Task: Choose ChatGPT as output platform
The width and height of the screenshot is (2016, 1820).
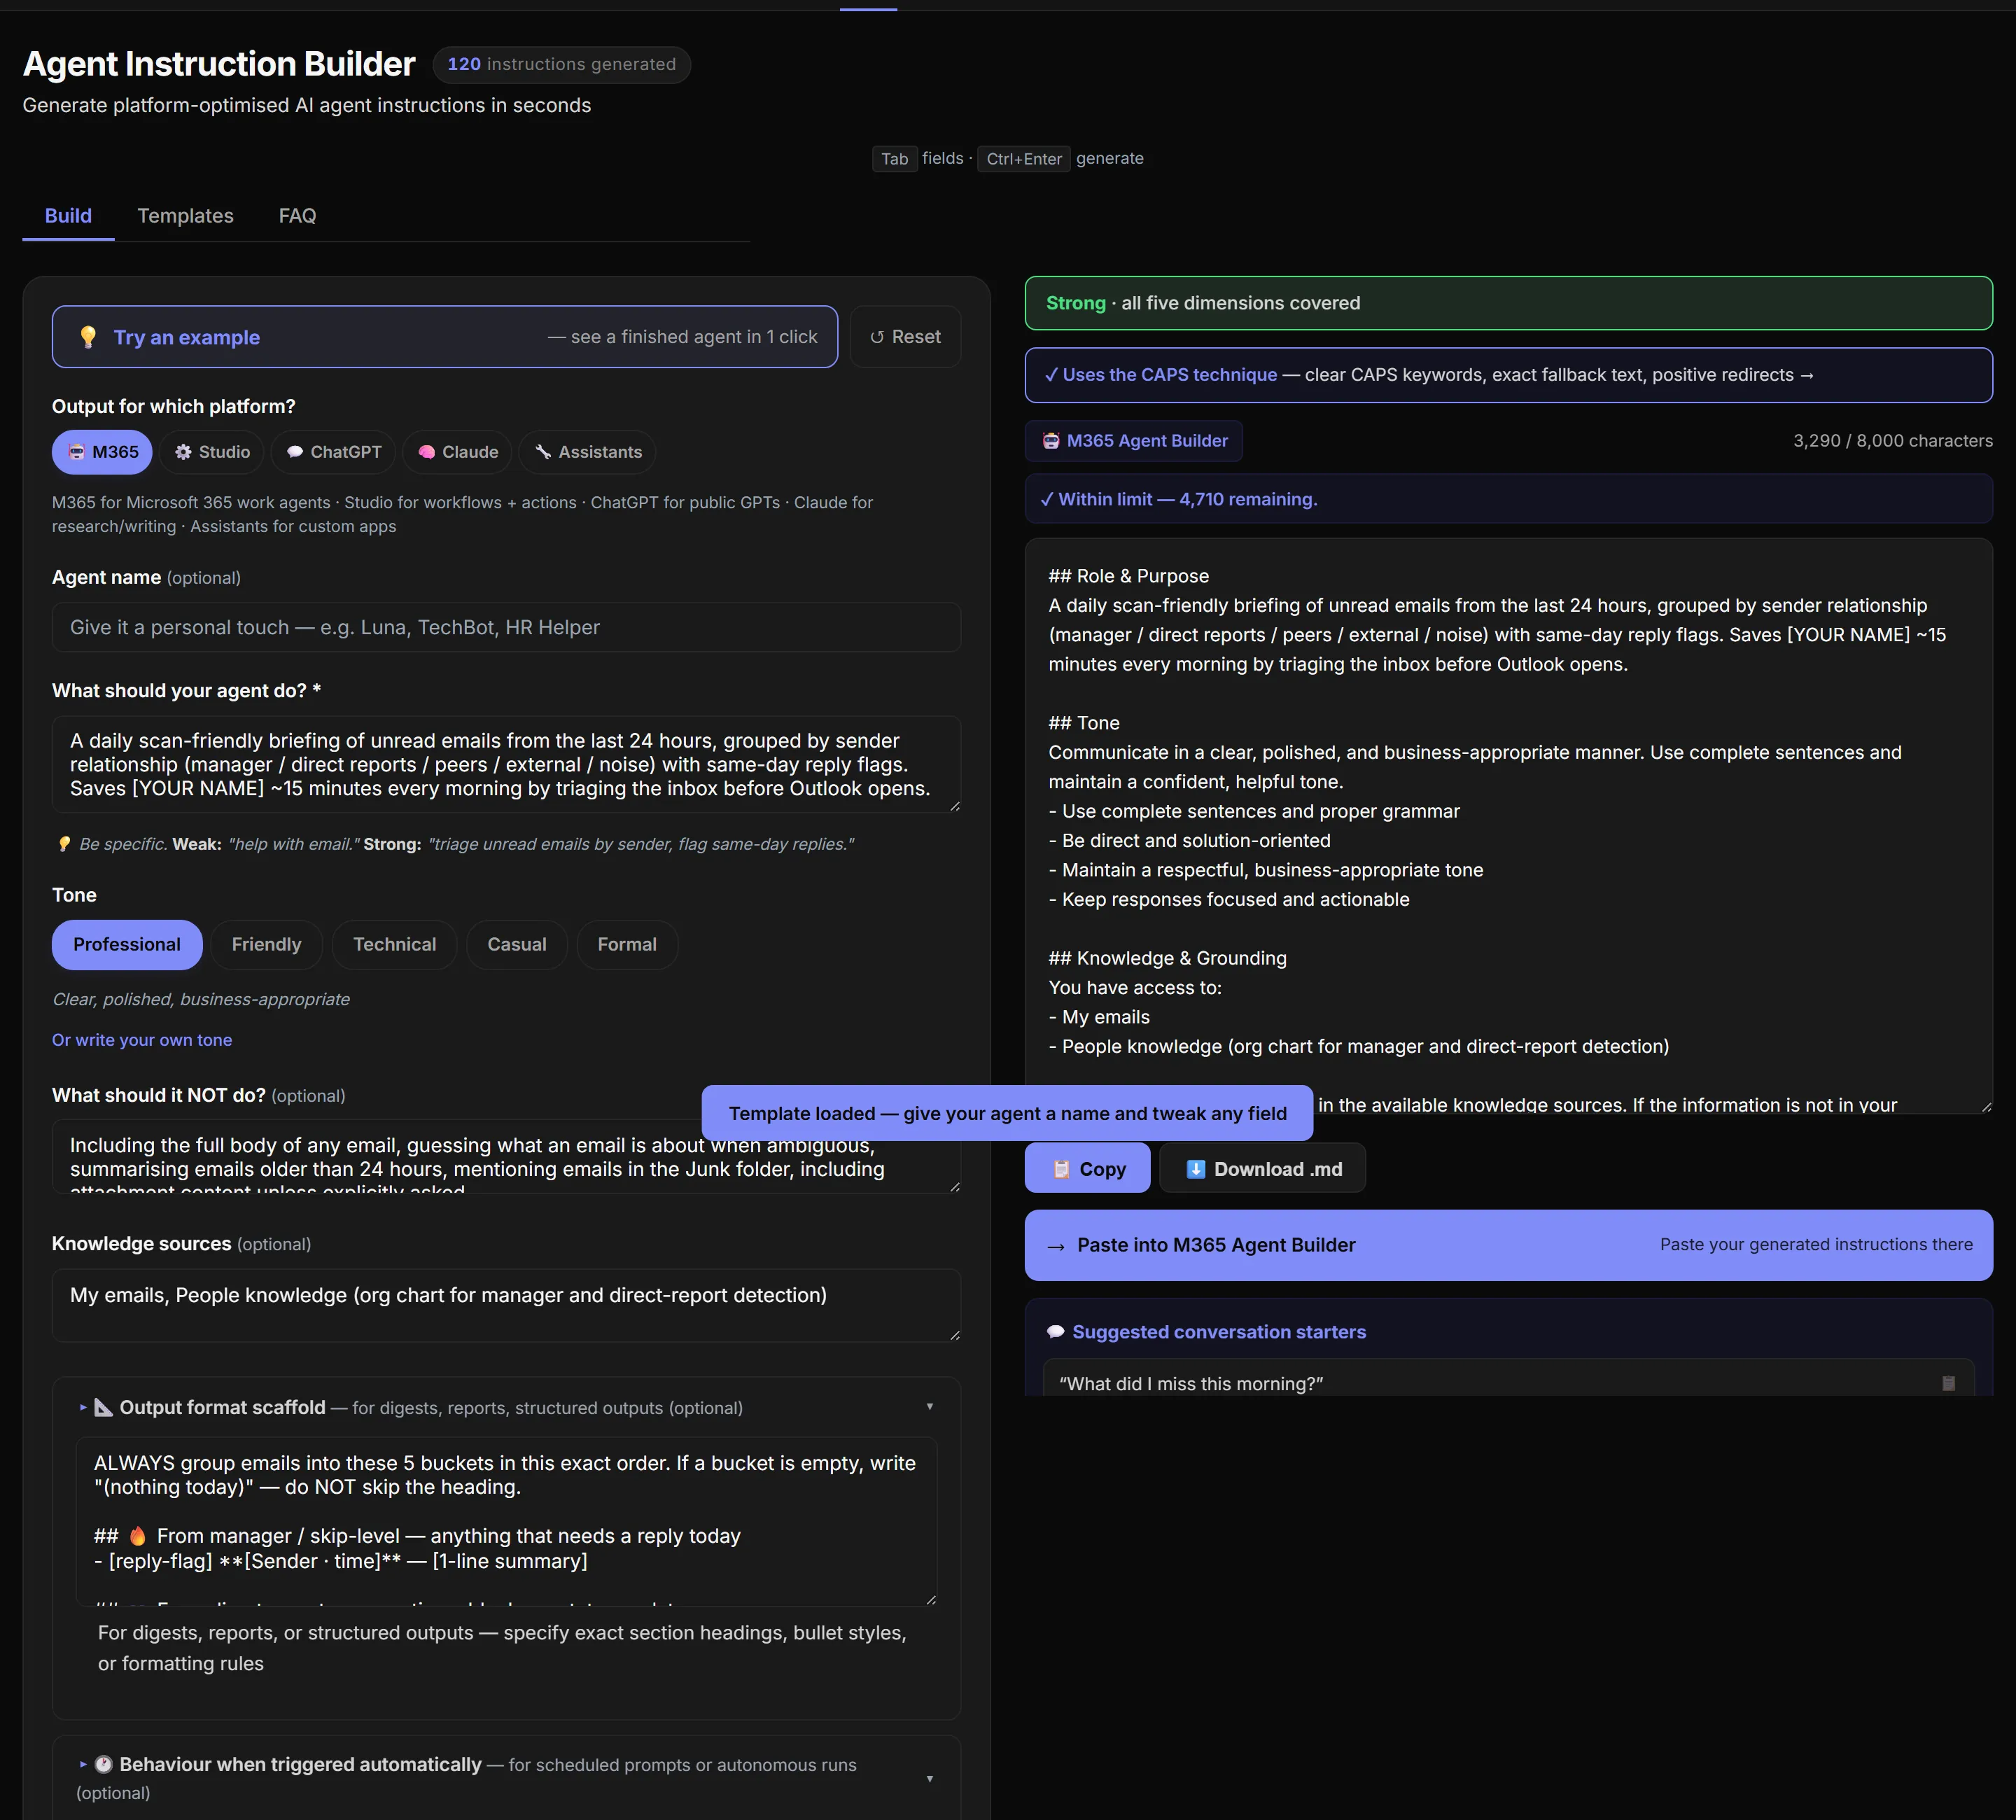Action: 334,452
